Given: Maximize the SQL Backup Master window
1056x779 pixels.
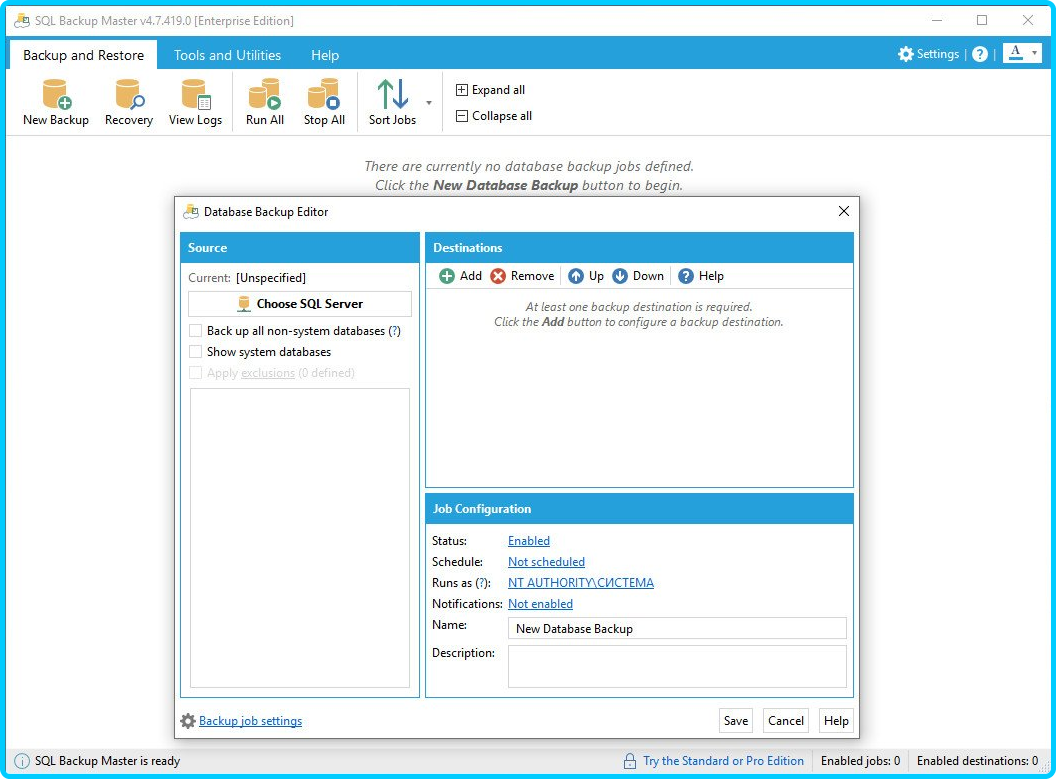Looking at the screenshot, I should click(982, 20).
